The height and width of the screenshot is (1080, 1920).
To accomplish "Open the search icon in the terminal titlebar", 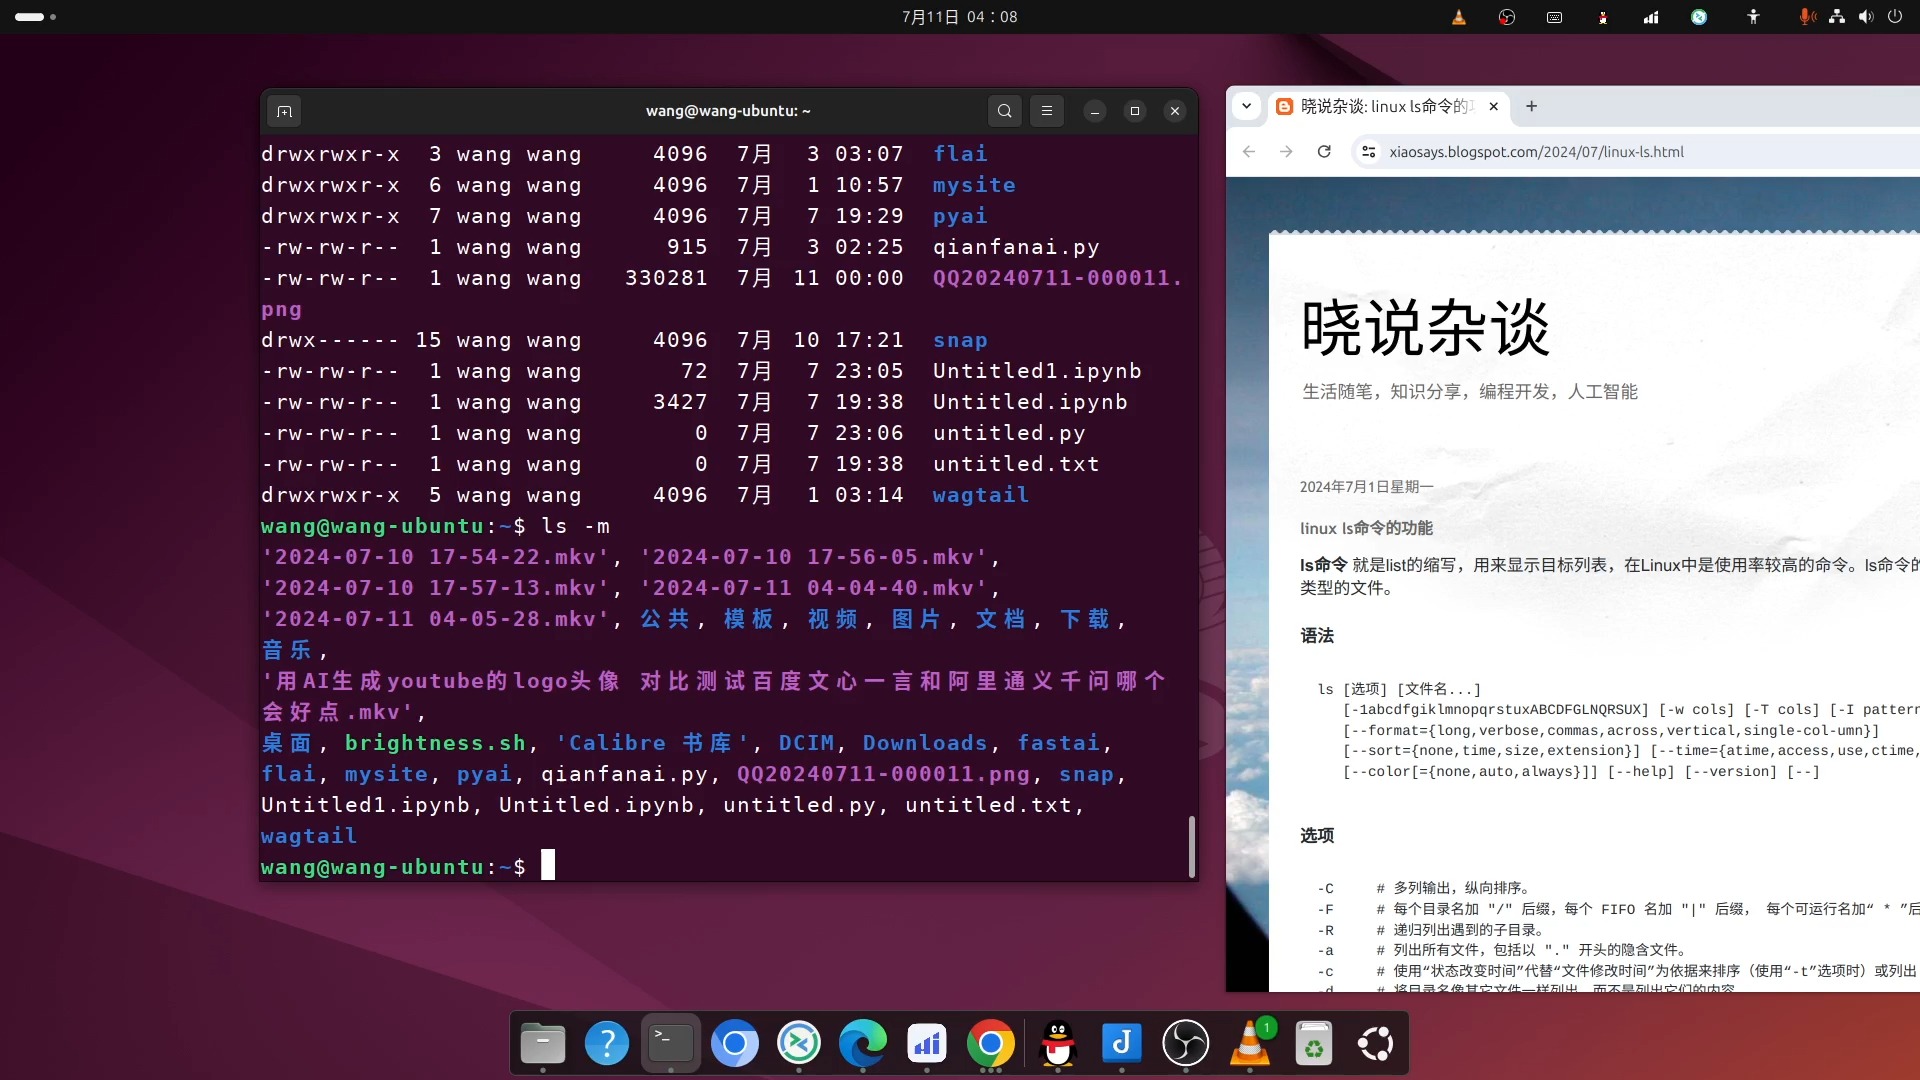I will click(1004, 111).
